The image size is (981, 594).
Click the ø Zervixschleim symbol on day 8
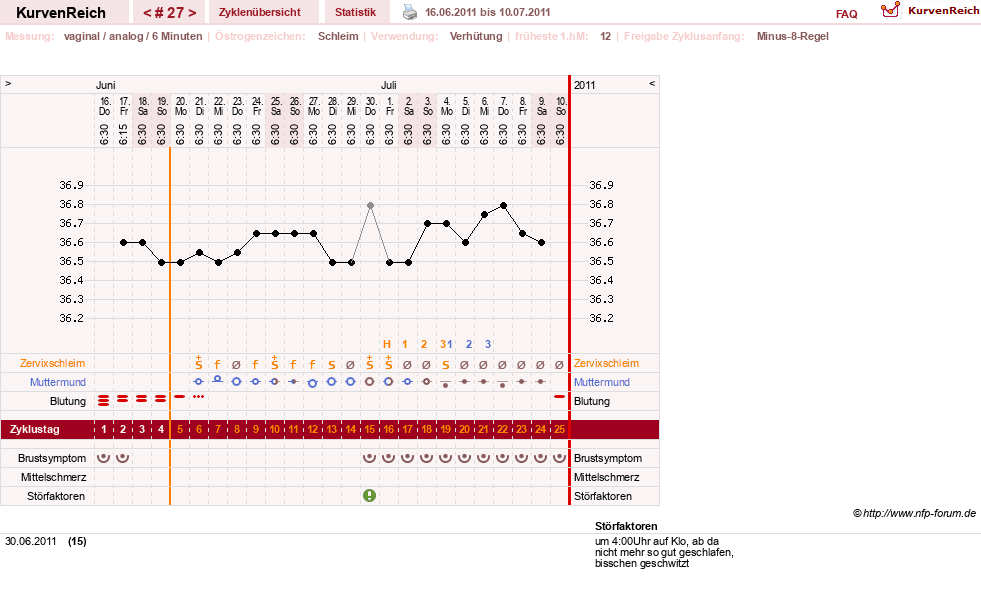click(236, 365)
